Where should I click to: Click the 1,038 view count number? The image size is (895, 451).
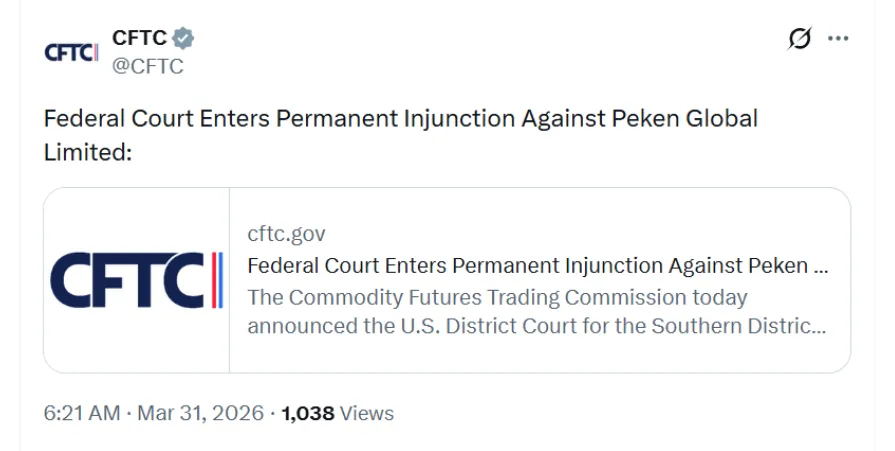tap(307, 413)
